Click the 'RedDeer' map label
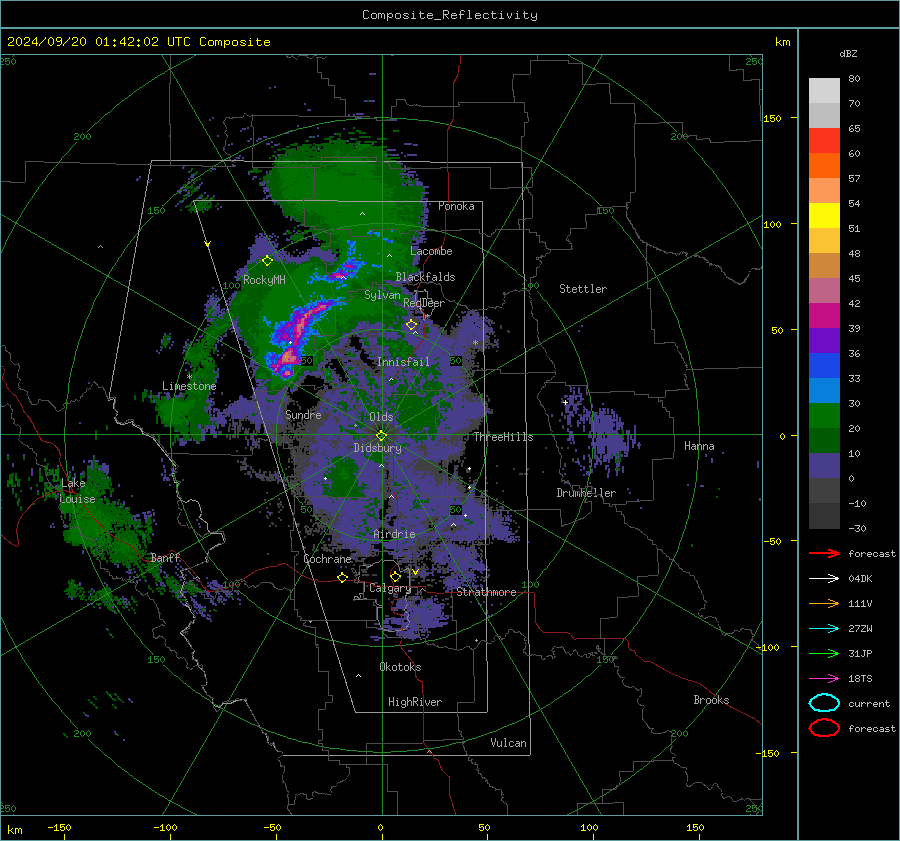This screenshot has height=841, width=900. 424,303
